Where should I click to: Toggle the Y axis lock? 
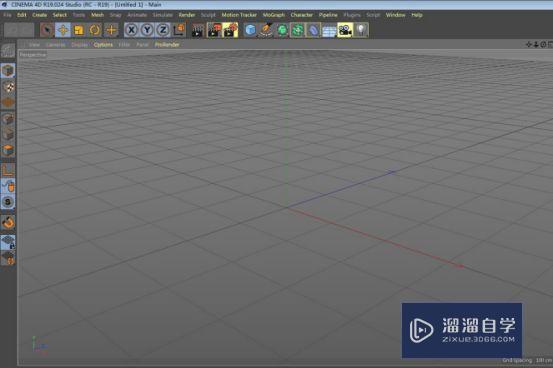coord(147,30)
